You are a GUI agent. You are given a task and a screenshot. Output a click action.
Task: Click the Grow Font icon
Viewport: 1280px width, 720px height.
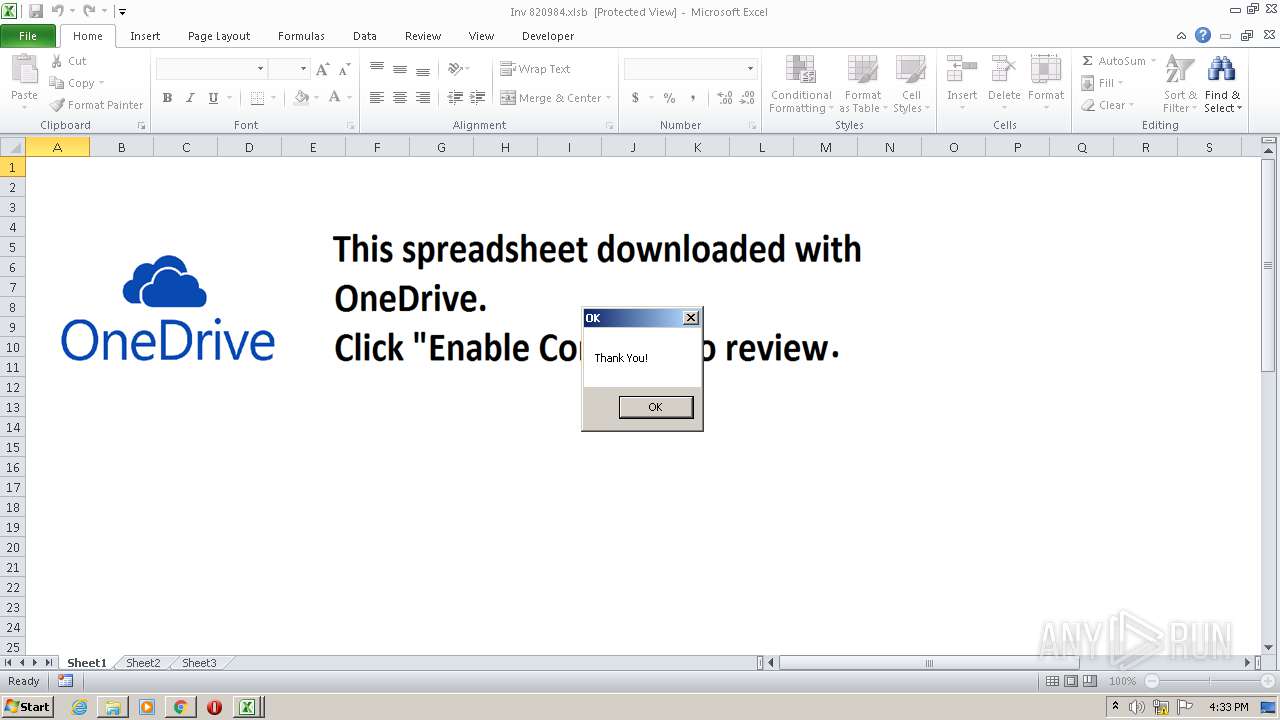[x=322, y=69]
